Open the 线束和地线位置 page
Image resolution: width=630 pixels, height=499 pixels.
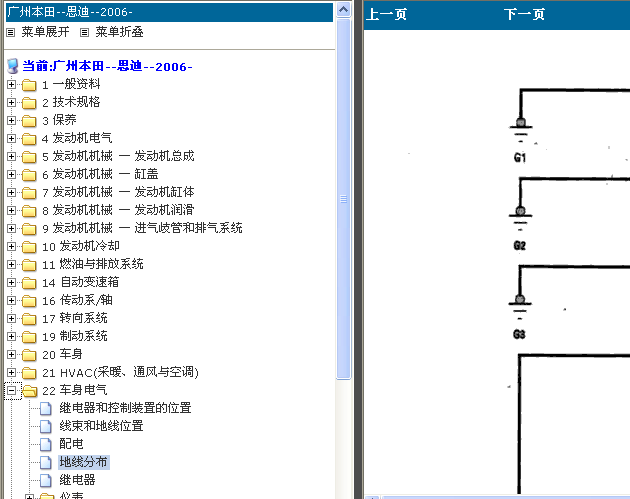coord(101,426)
